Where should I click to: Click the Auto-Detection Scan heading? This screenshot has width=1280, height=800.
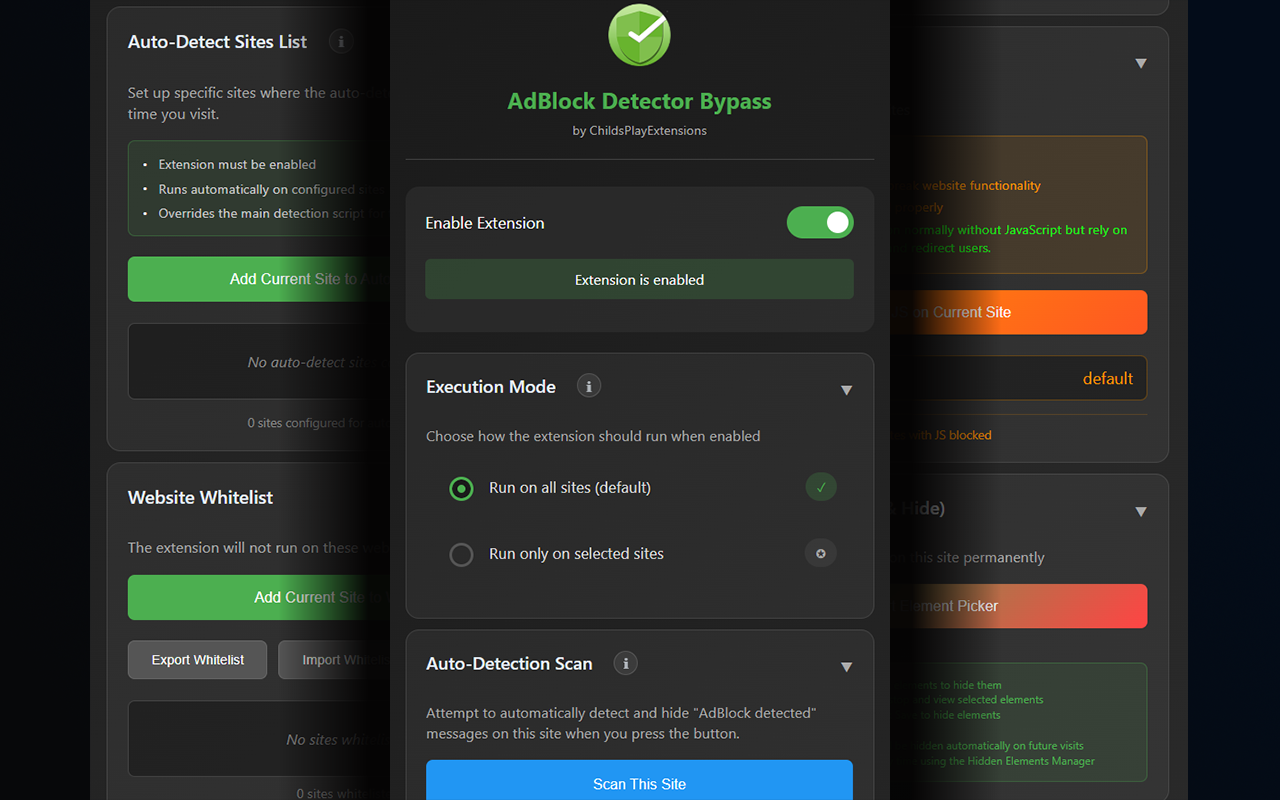(509, 664)
